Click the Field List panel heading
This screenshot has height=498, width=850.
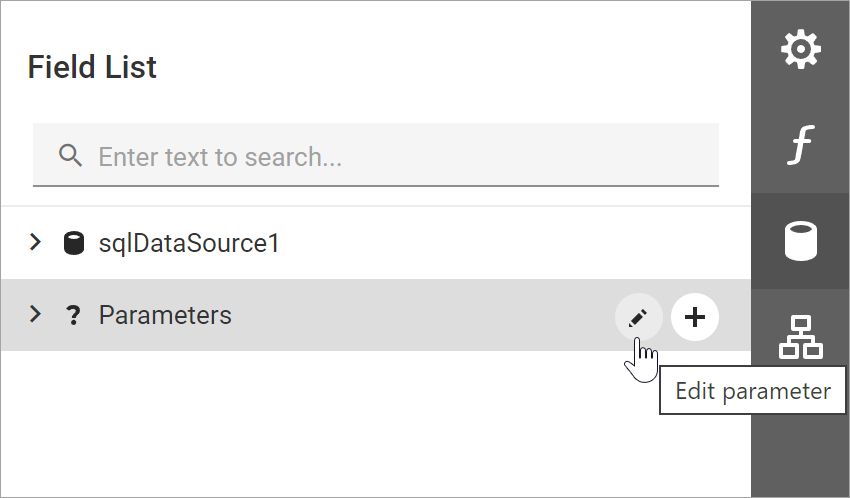tap(92, 67)
